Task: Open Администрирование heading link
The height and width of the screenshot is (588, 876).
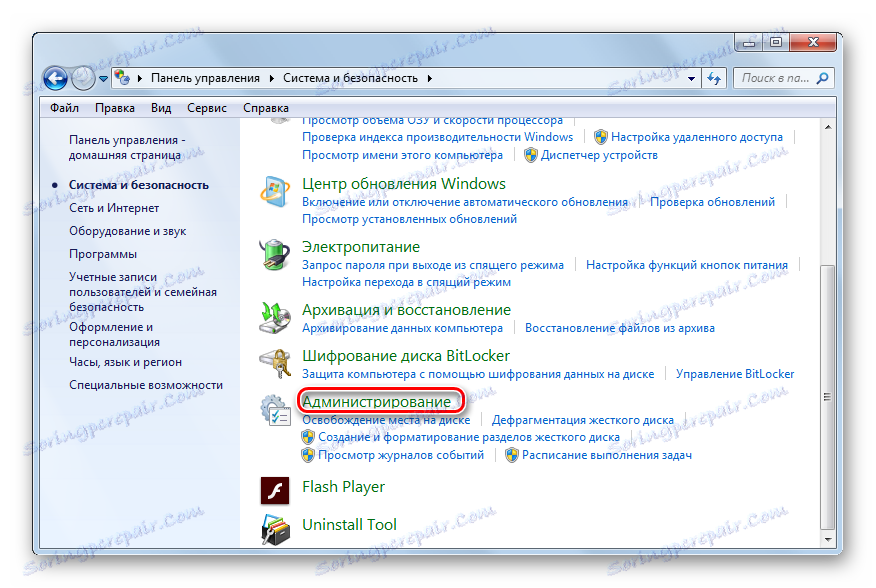Action: (x=377, y=402)
